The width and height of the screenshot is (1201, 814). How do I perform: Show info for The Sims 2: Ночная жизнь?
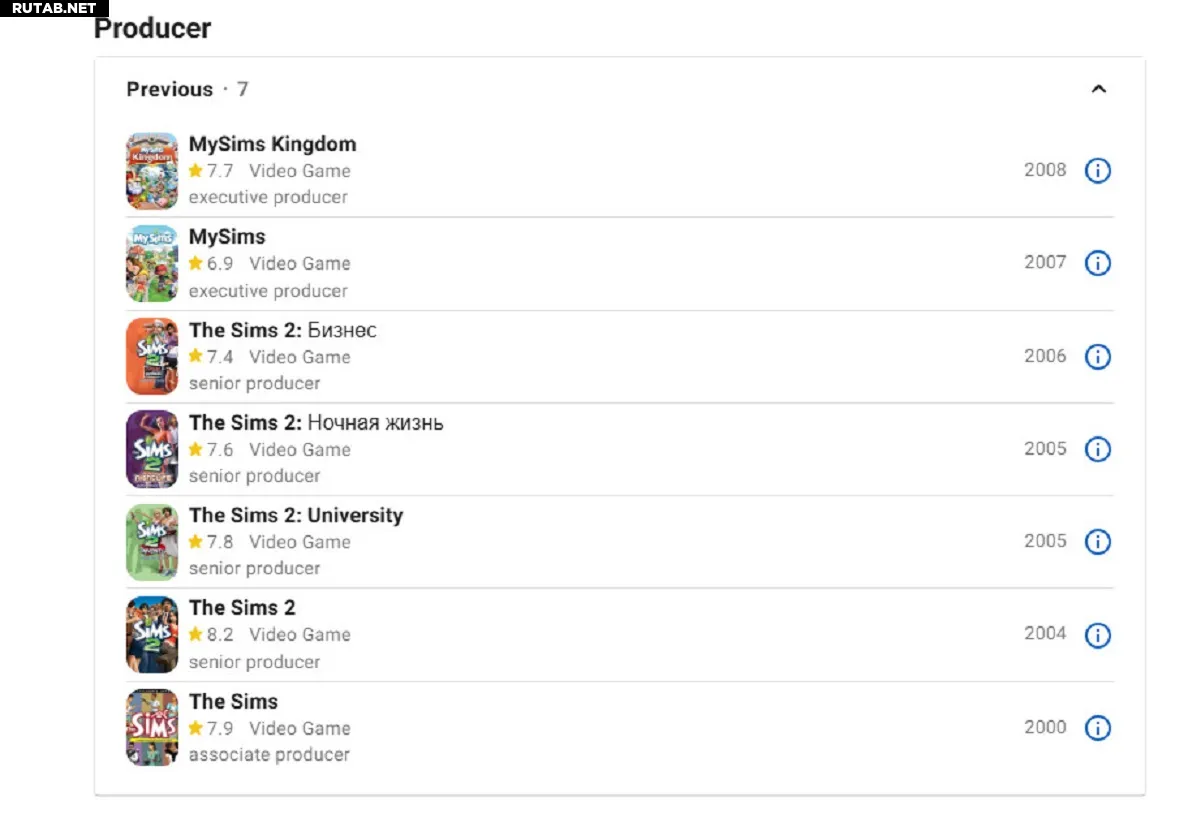pyautogui.click(x=1098, y=450)
